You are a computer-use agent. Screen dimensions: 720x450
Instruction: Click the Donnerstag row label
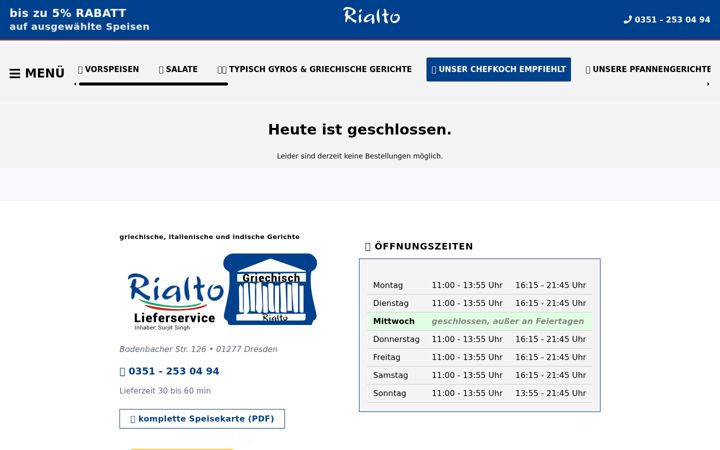click(396, 339)
